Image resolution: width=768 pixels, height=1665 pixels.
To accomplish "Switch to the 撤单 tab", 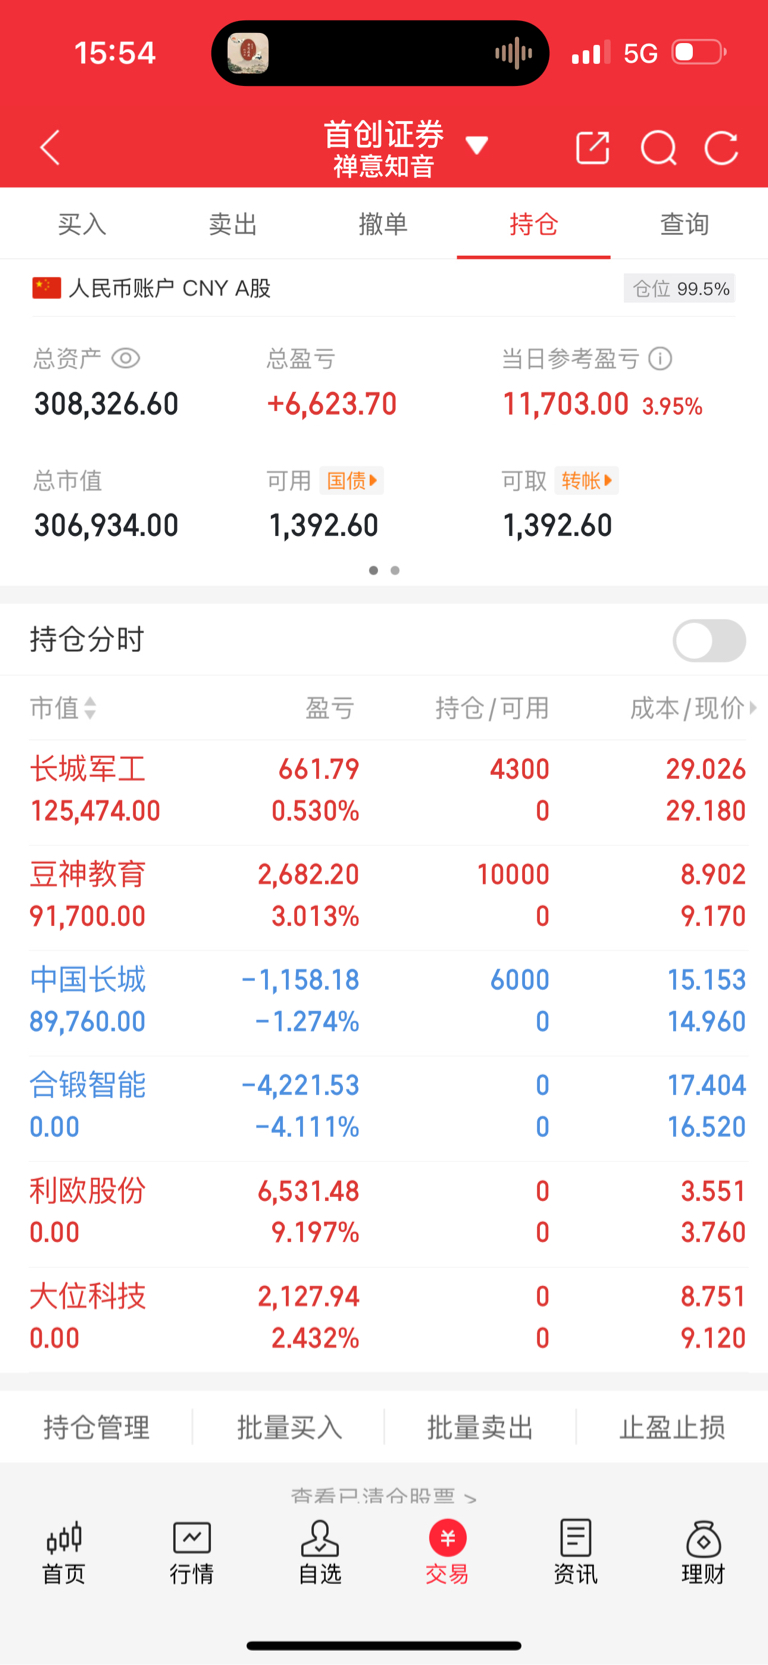I will 383,224.
